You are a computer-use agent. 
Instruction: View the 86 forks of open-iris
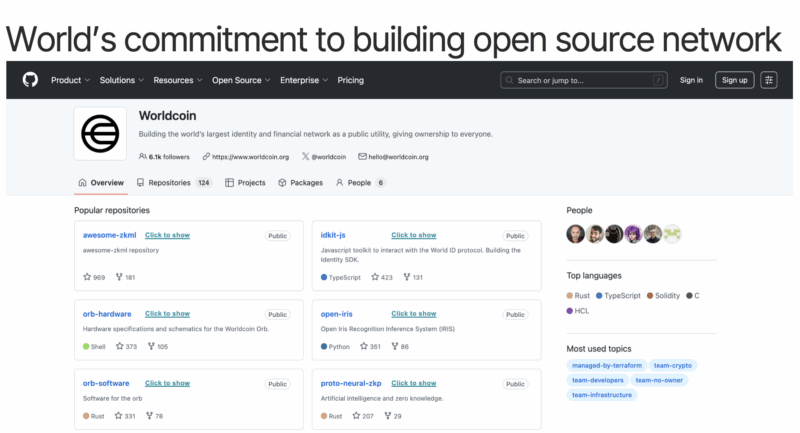tap(400, 346)
